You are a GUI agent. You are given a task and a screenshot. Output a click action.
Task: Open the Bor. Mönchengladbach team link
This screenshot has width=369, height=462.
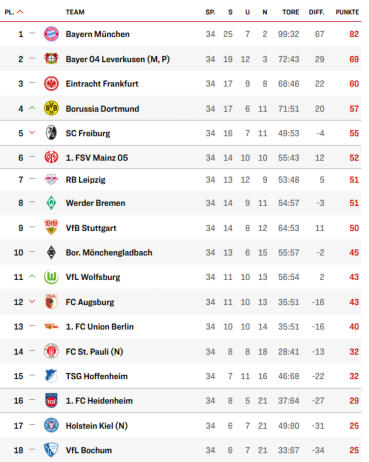tap(109, 252)
